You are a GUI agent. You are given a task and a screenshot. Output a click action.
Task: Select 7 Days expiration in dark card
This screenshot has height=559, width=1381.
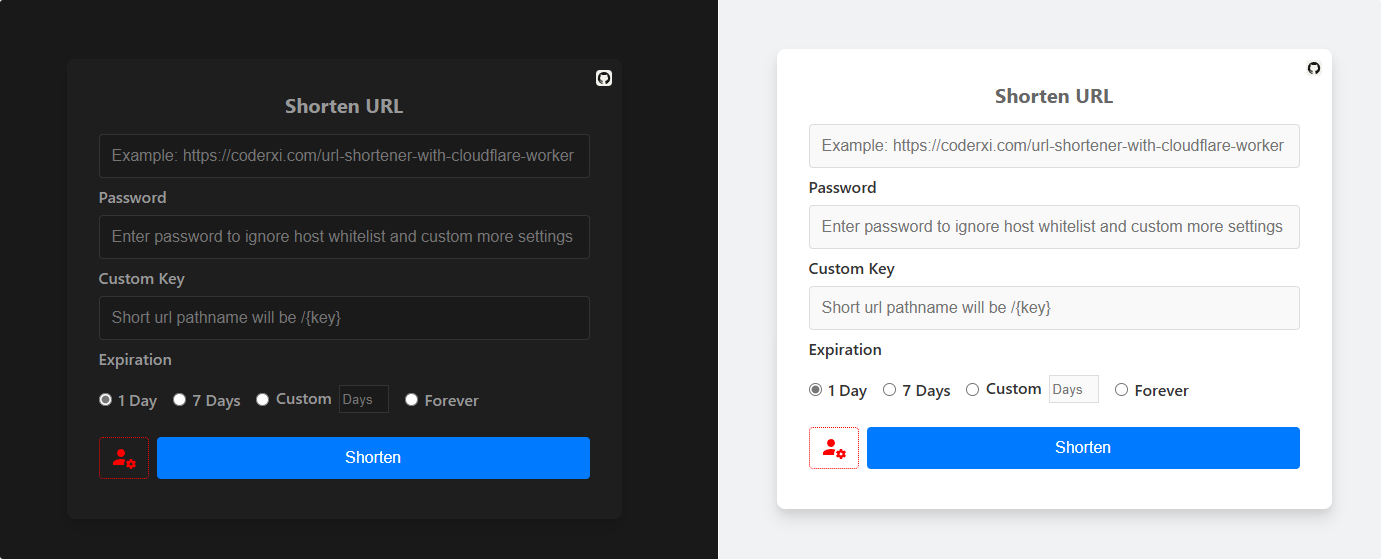[180, 400]
